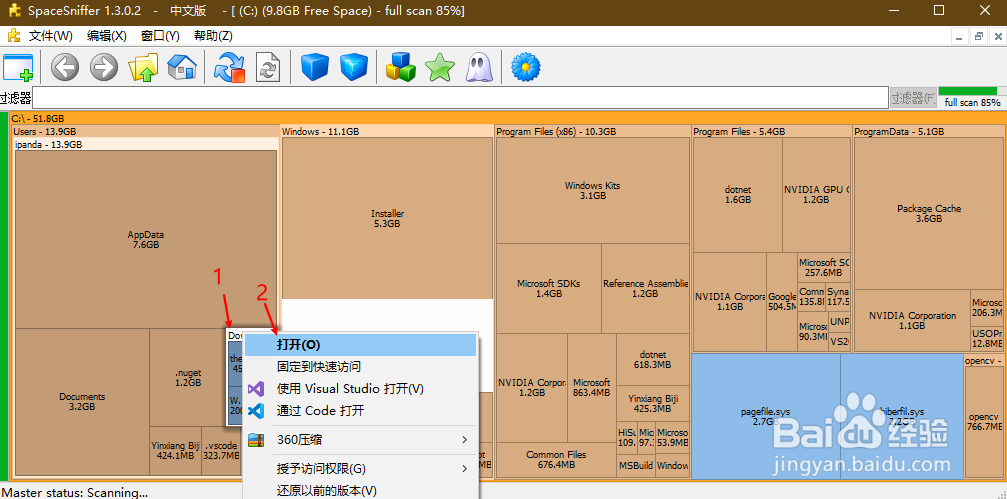Click the ipanda - 13.9GB header
1007x499 pixels.
pyautogui.click(x=146, y=144)
